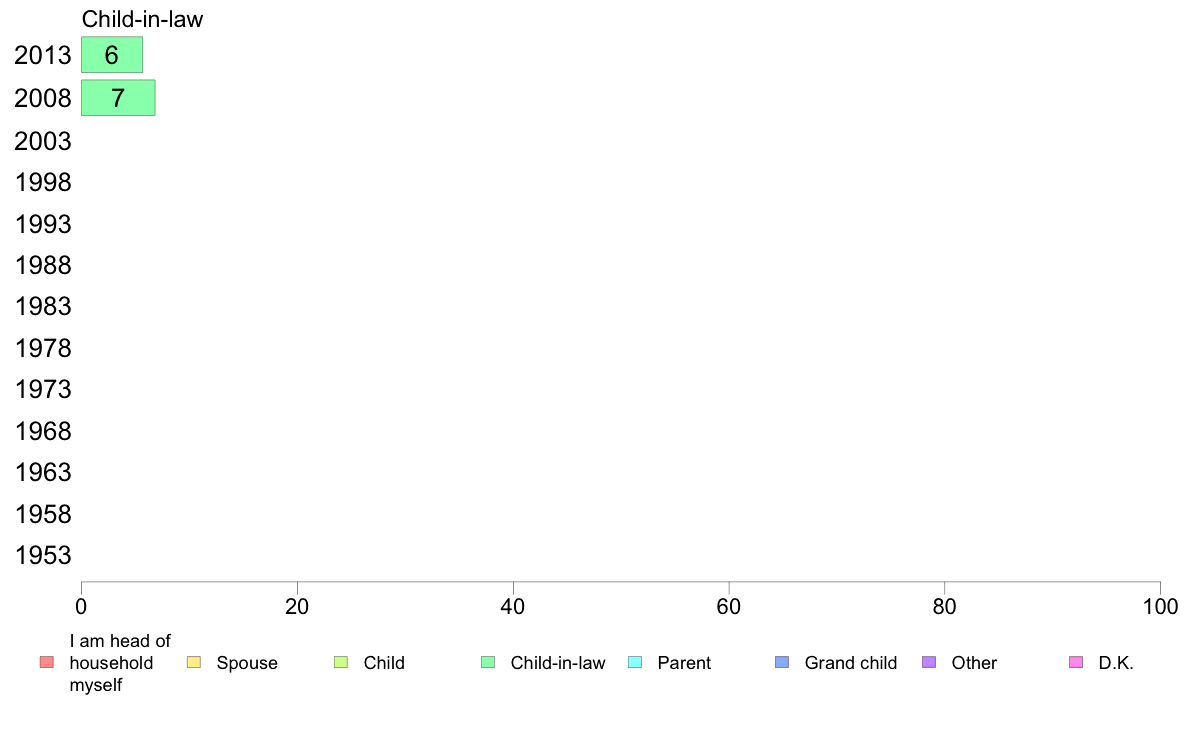Click the Child-in-law title above the bars

142,19
